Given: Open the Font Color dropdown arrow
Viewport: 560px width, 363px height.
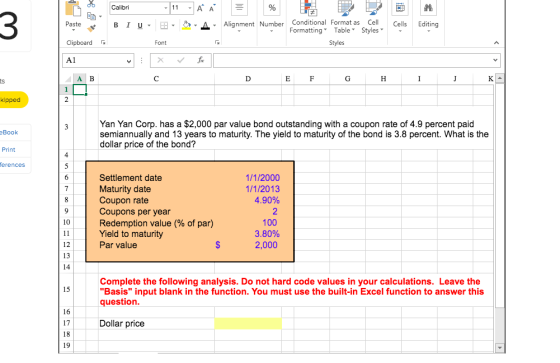Looking at the screenshot, I should (x=214, y=25).
